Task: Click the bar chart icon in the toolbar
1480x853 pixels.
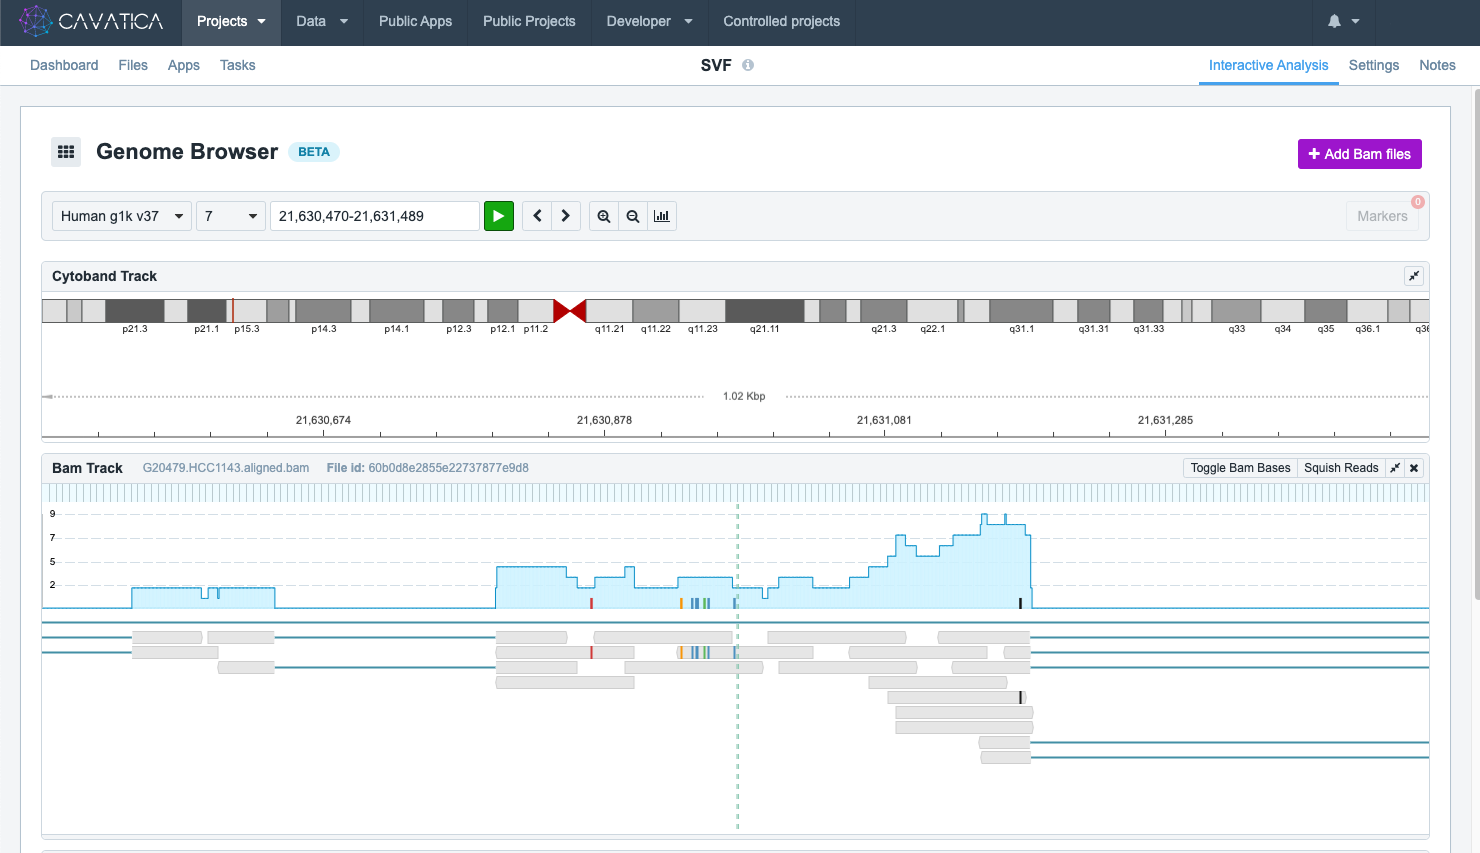Action: 661,216
